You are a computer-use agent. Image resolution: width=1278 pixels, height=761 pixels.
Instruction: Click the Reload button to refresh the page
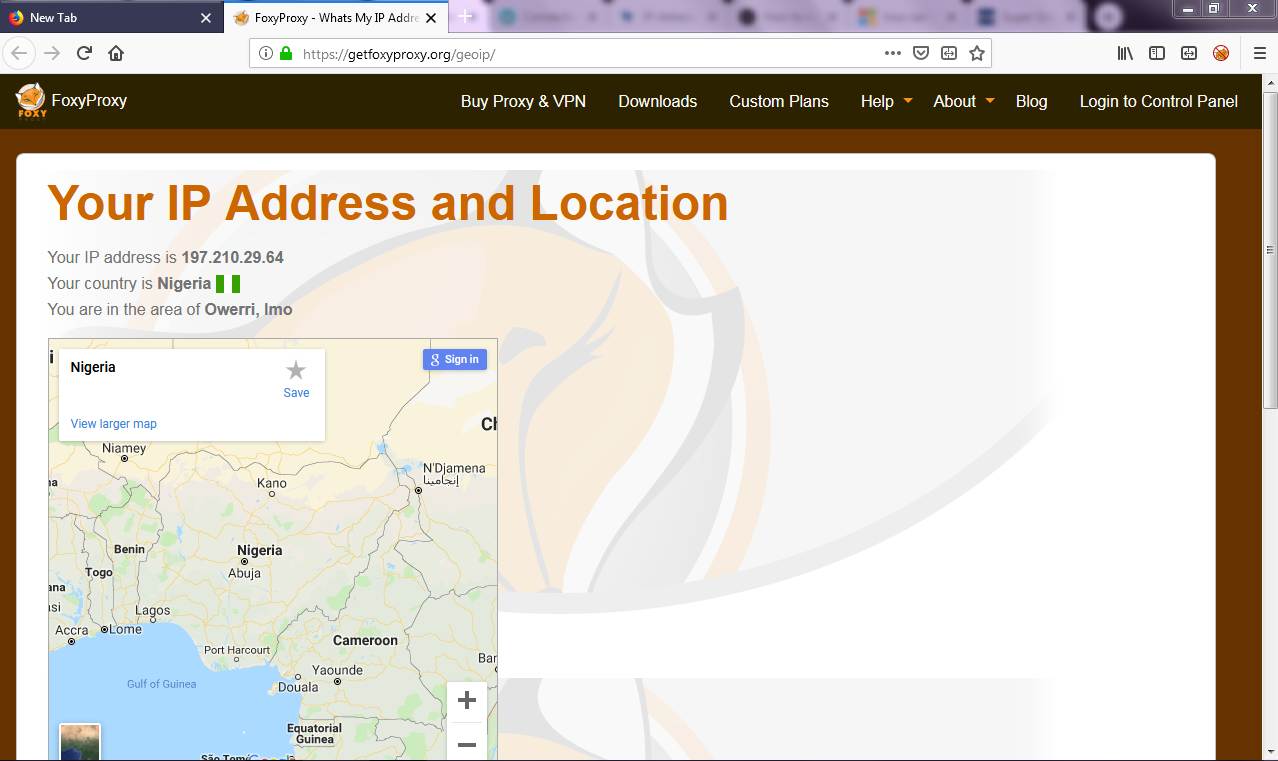84,53
